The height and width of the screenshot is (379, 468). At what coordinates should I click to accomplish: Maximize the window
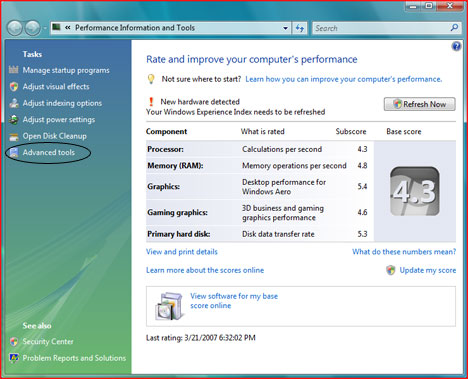point(429,6)
